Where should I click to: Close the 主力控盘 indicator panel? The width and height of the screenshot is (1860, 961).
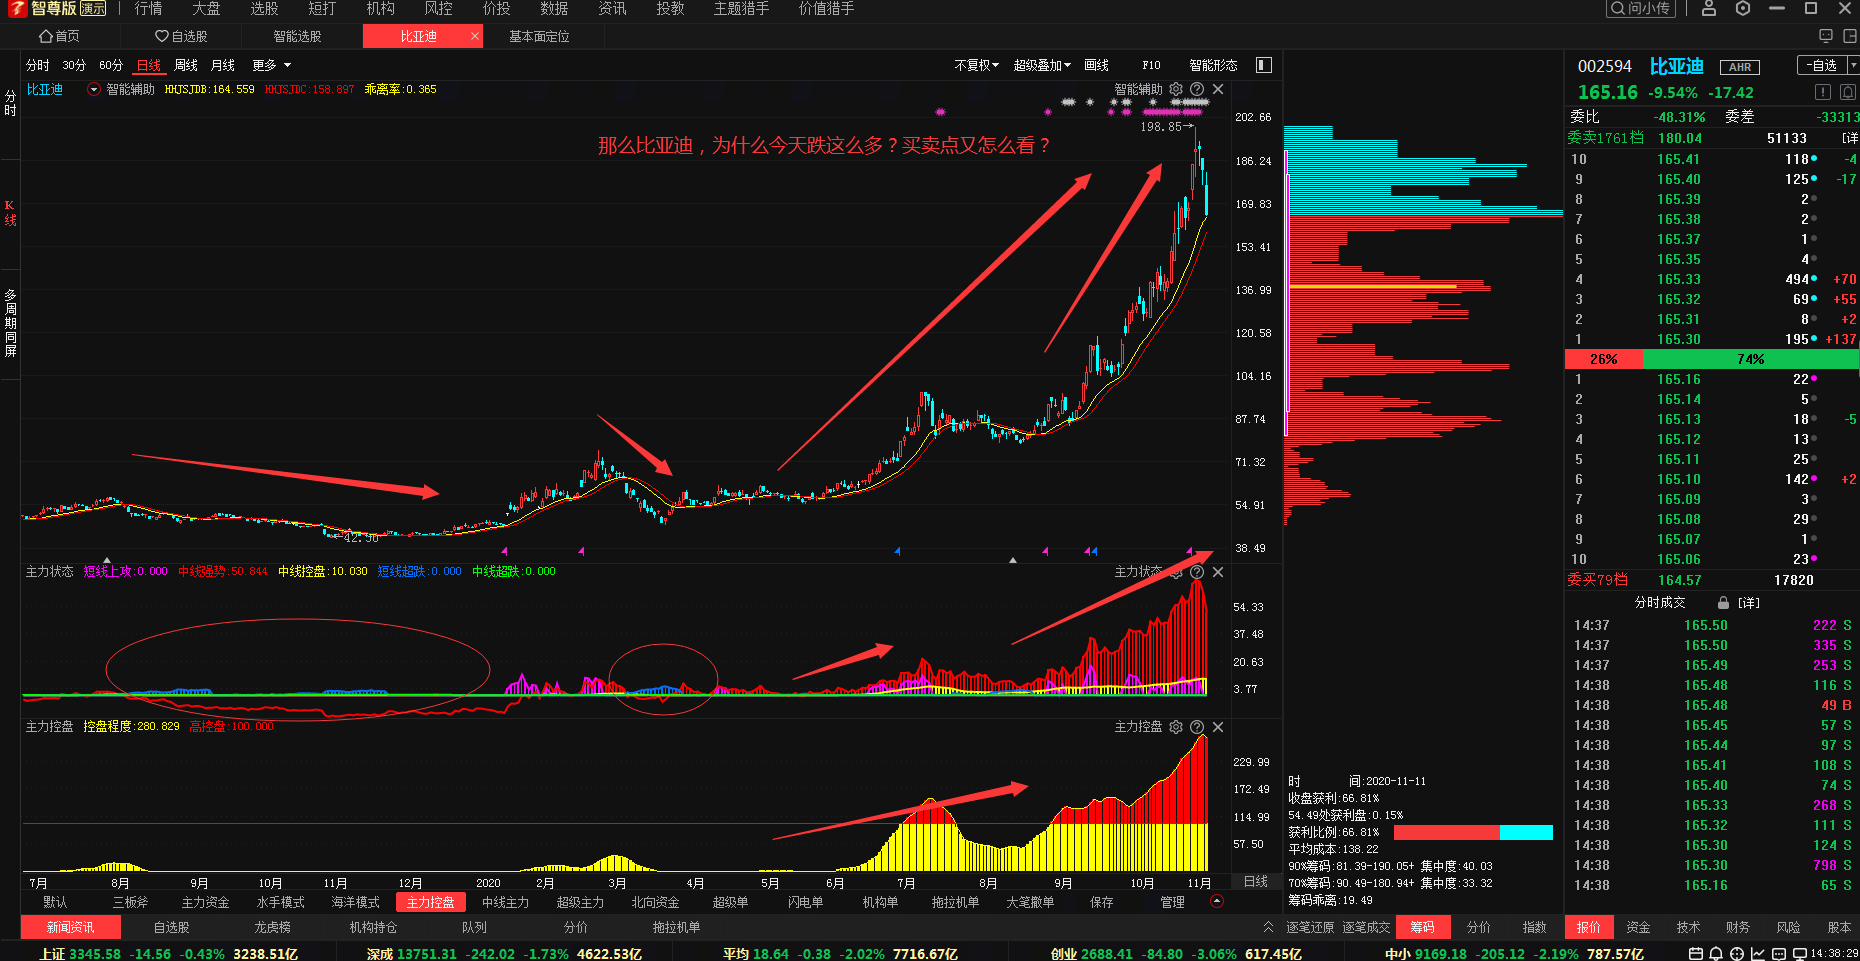tap(1218, 727)
